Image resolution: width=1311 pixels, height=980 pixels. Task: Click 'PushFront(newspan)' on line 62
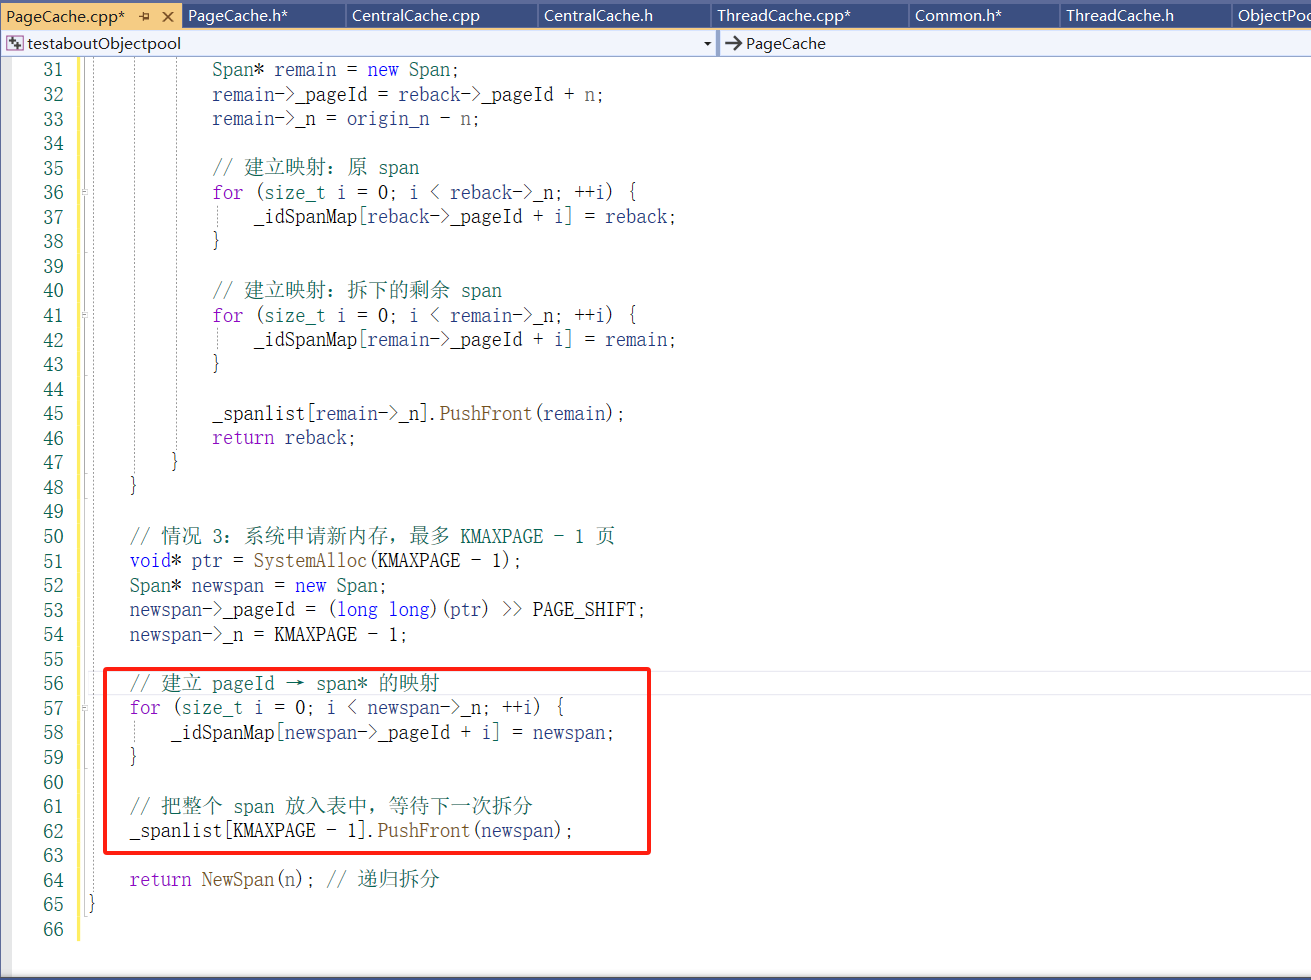(x=470, y=831)
